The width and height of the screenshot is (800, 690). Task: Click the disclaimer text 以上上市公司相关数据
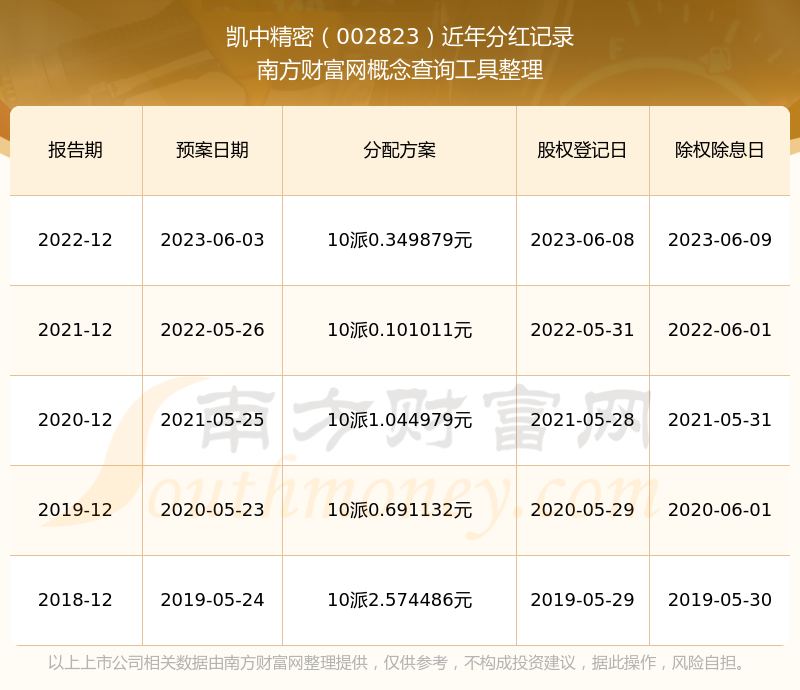click(x=128, y=663)
